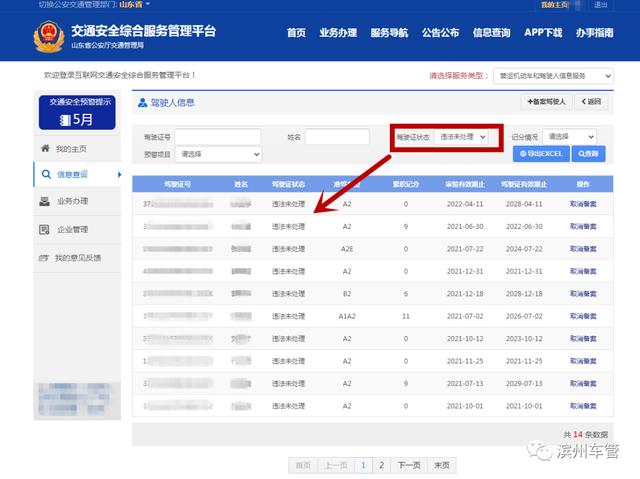This screenshot has width=640, height=479.
Task: Open the 记分情况 dropdown
Action: coord(569,137)
